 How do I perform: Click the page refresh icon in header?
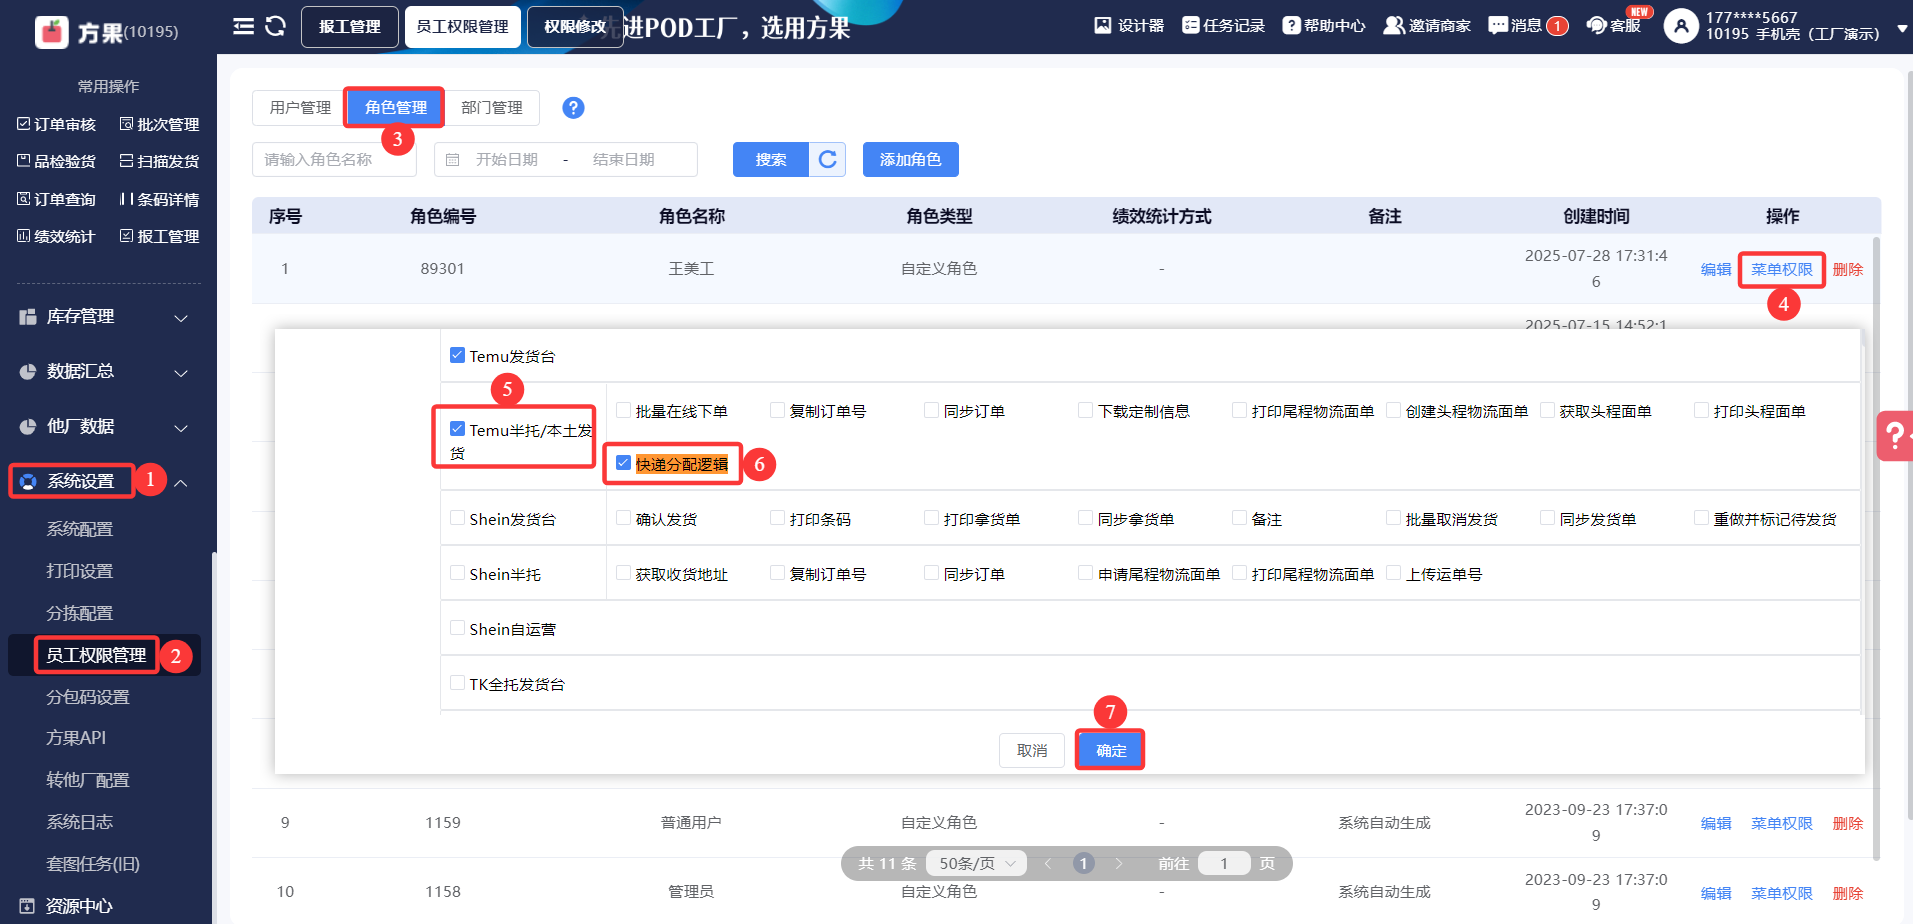tap(276, 26)
